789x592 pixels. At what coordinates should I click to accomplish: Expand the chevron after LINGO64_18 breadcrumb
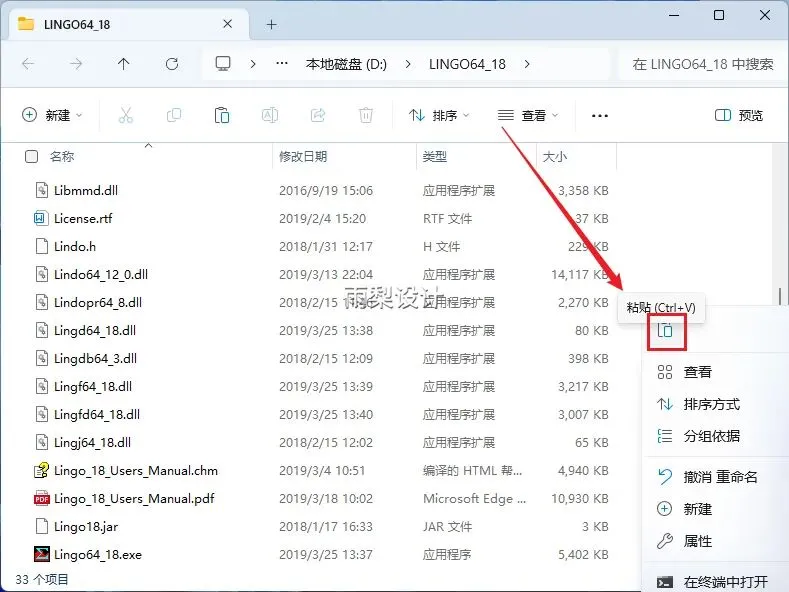(x=527, y=64)
